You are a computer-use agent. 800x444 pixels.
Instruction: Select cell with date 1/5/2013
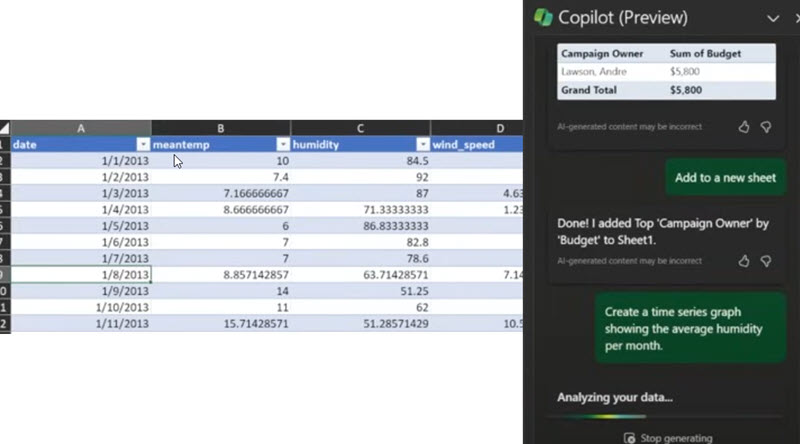[81, 226]
